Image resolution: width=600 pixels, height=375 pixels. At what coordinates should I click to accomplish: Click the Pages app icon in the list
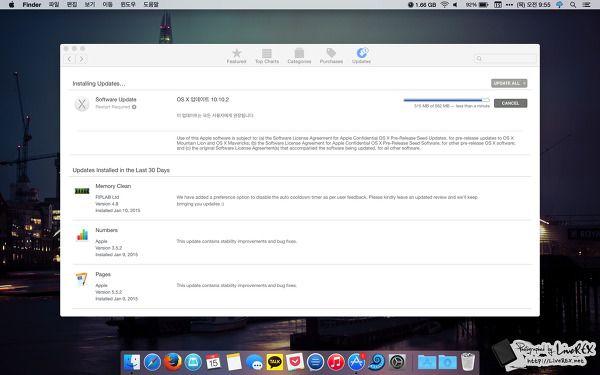[x=82, y=279]
